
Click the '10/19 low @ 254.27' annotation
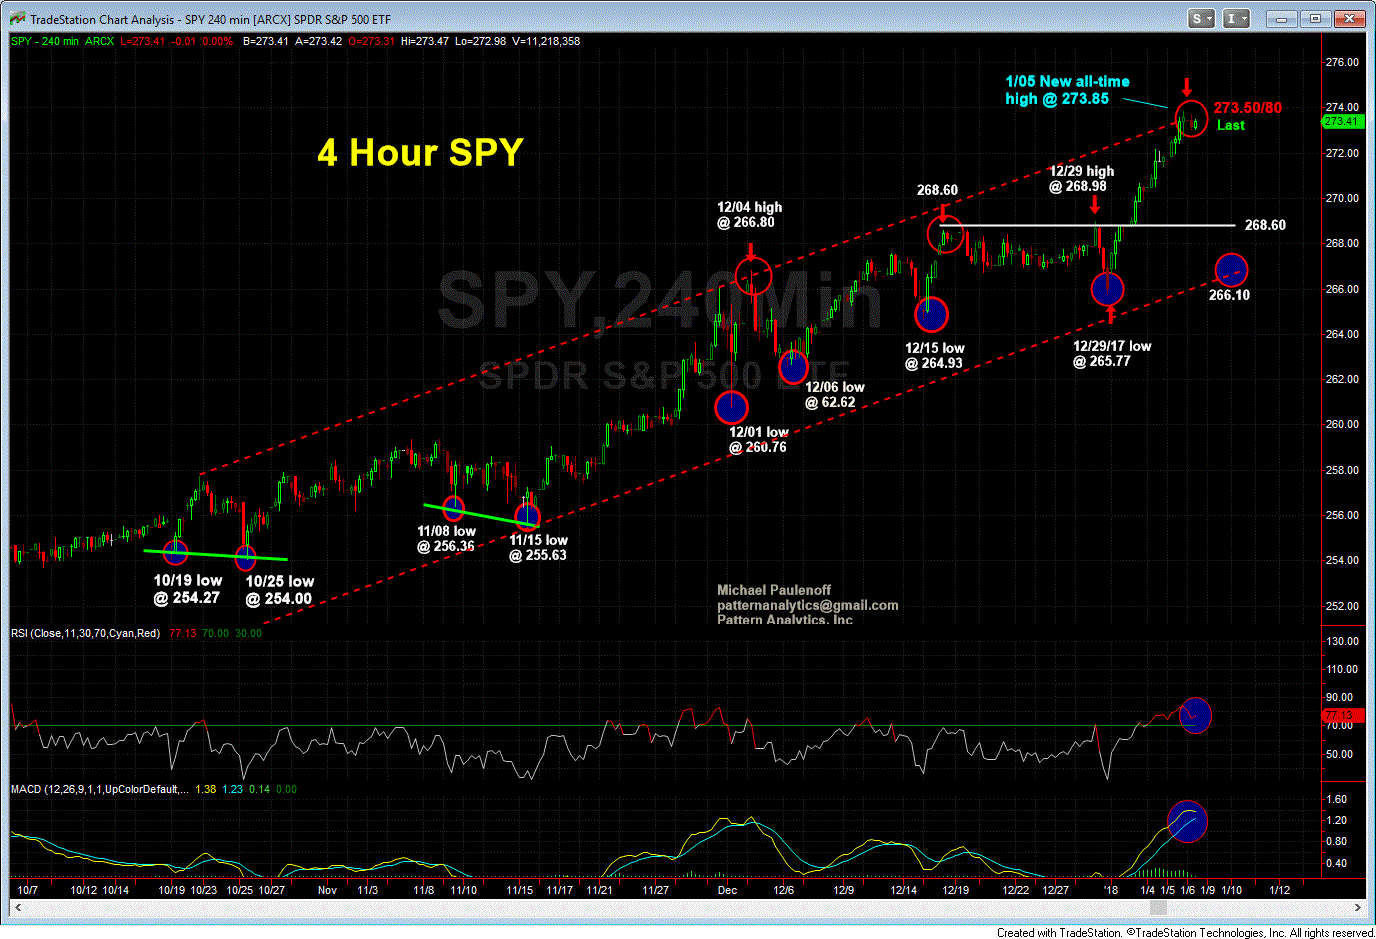point(187,589)
